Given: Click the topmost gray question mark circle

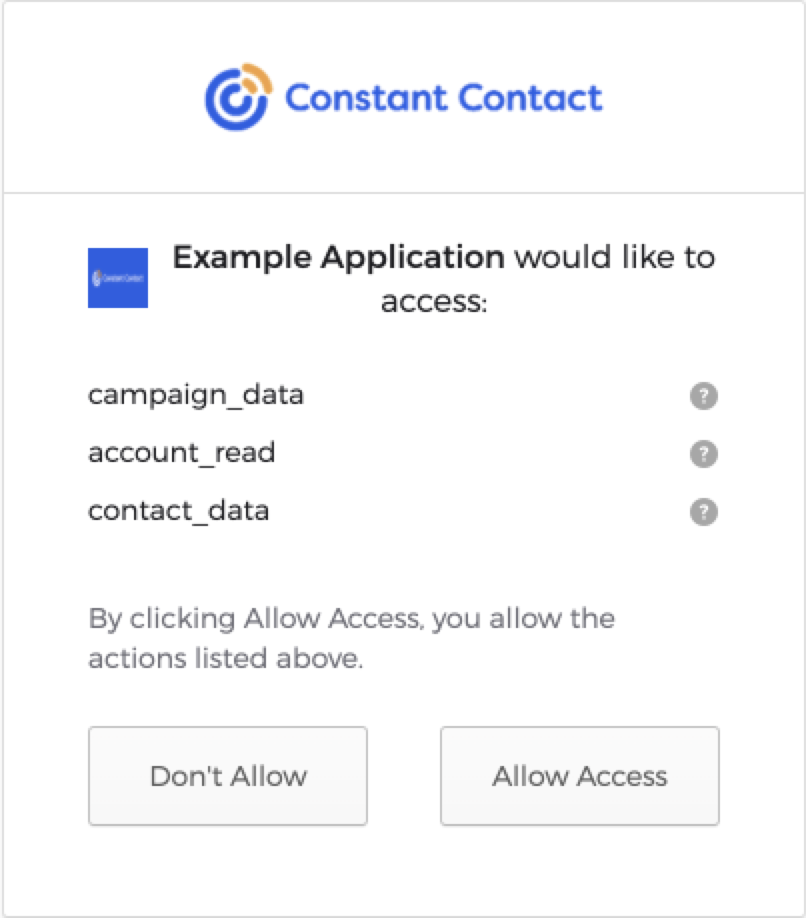Looking at the screenshot, I should pos(703,396).
